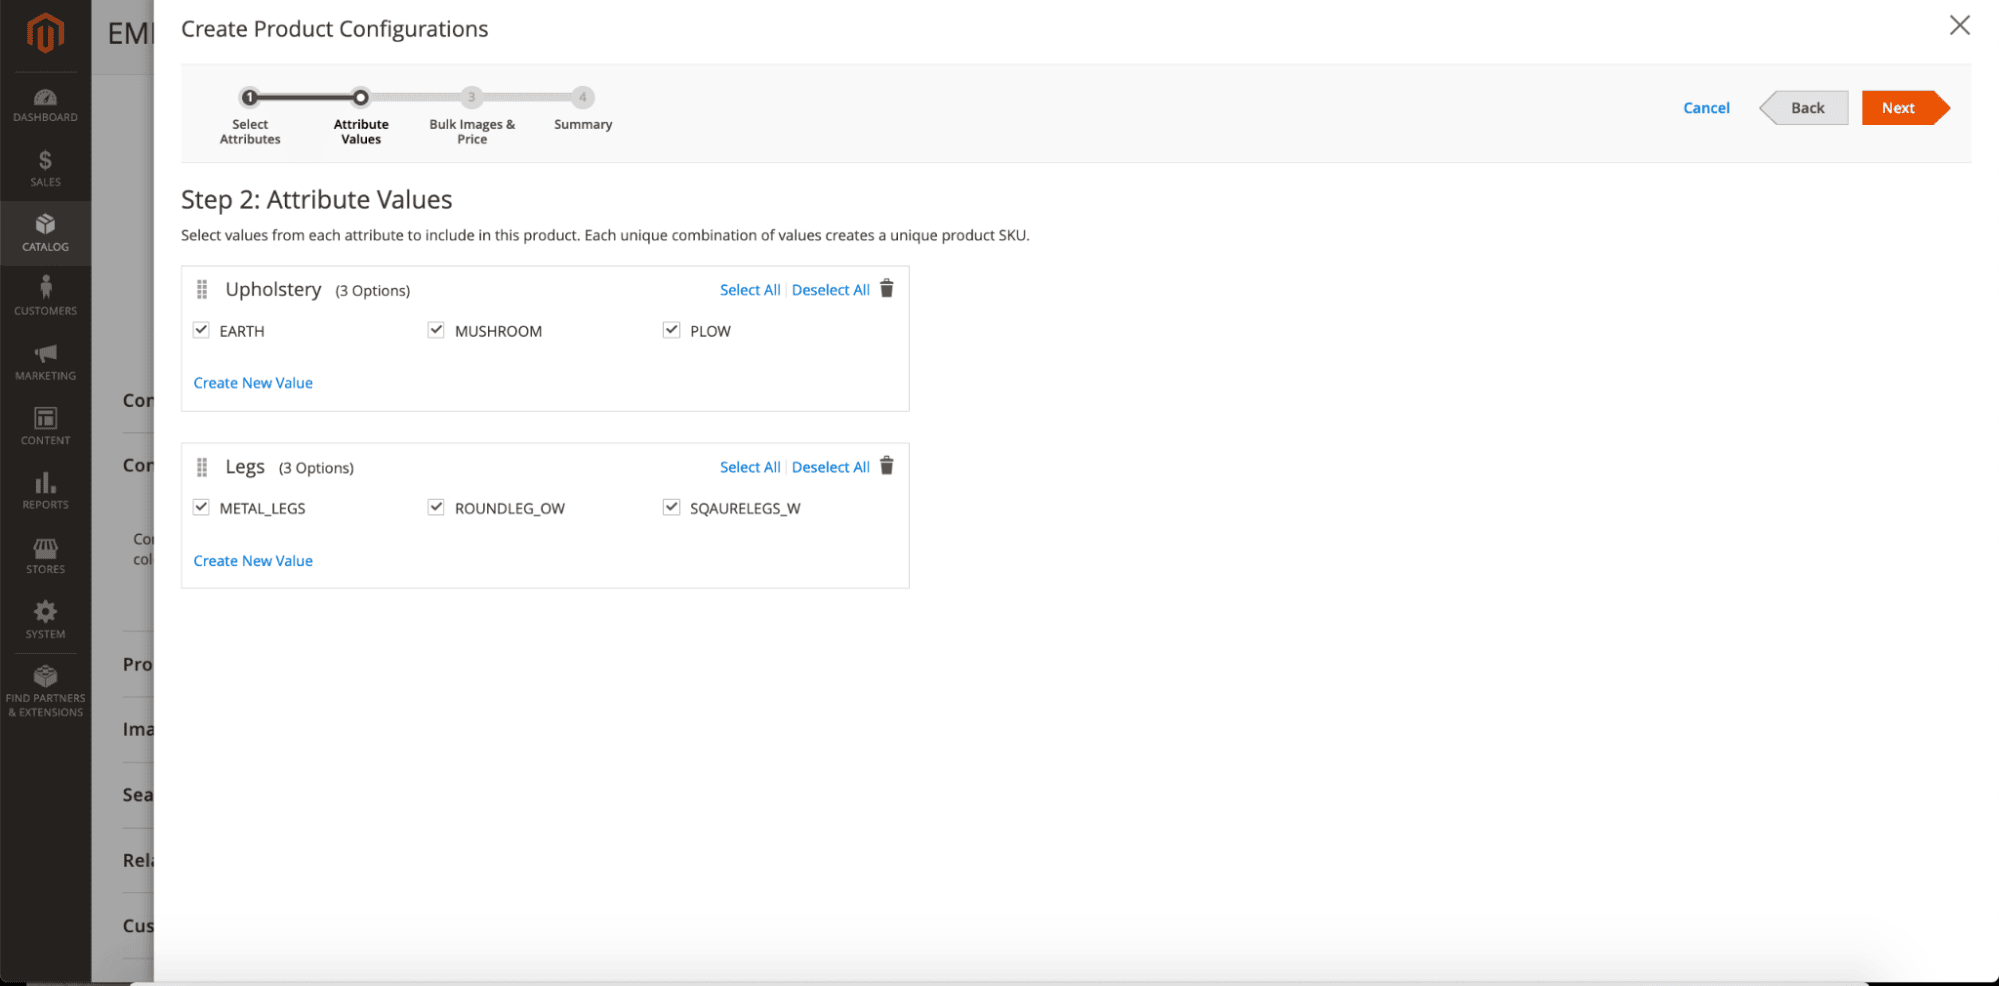
Task: Click the Step 2: Attribute Values heading
Action: [x=317, y=199]
